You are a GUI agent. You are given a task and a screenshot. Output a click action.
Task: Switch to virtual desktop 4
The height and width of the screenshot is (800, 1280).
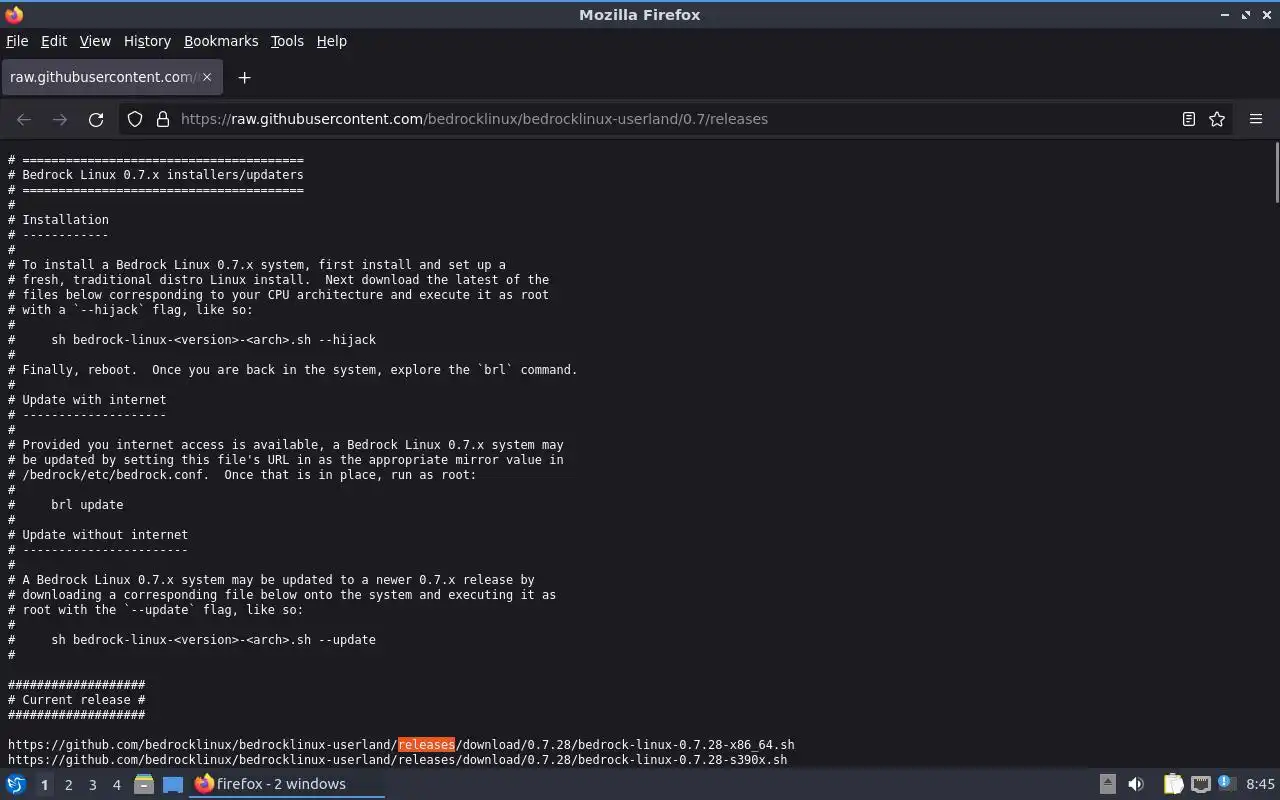[116, 785]
